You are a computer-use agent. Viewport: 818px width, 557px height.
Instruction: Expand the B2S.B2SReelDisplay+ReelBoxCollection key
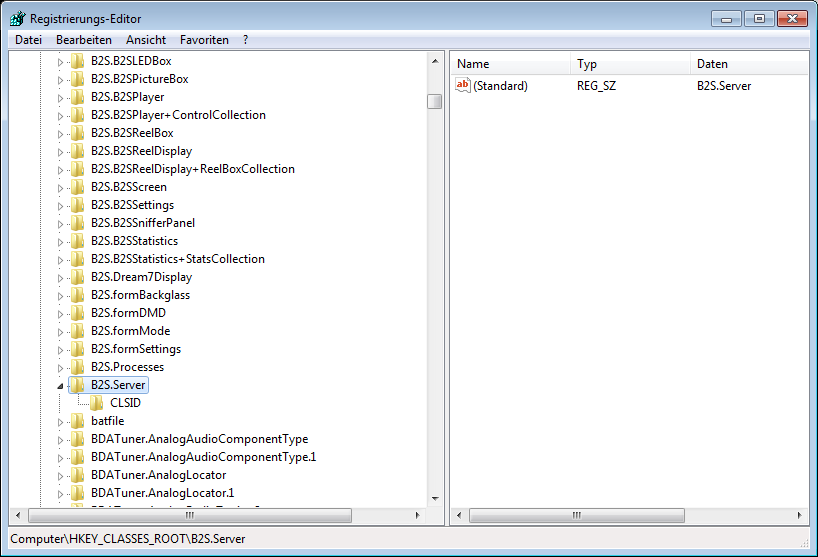pos(60,170)
